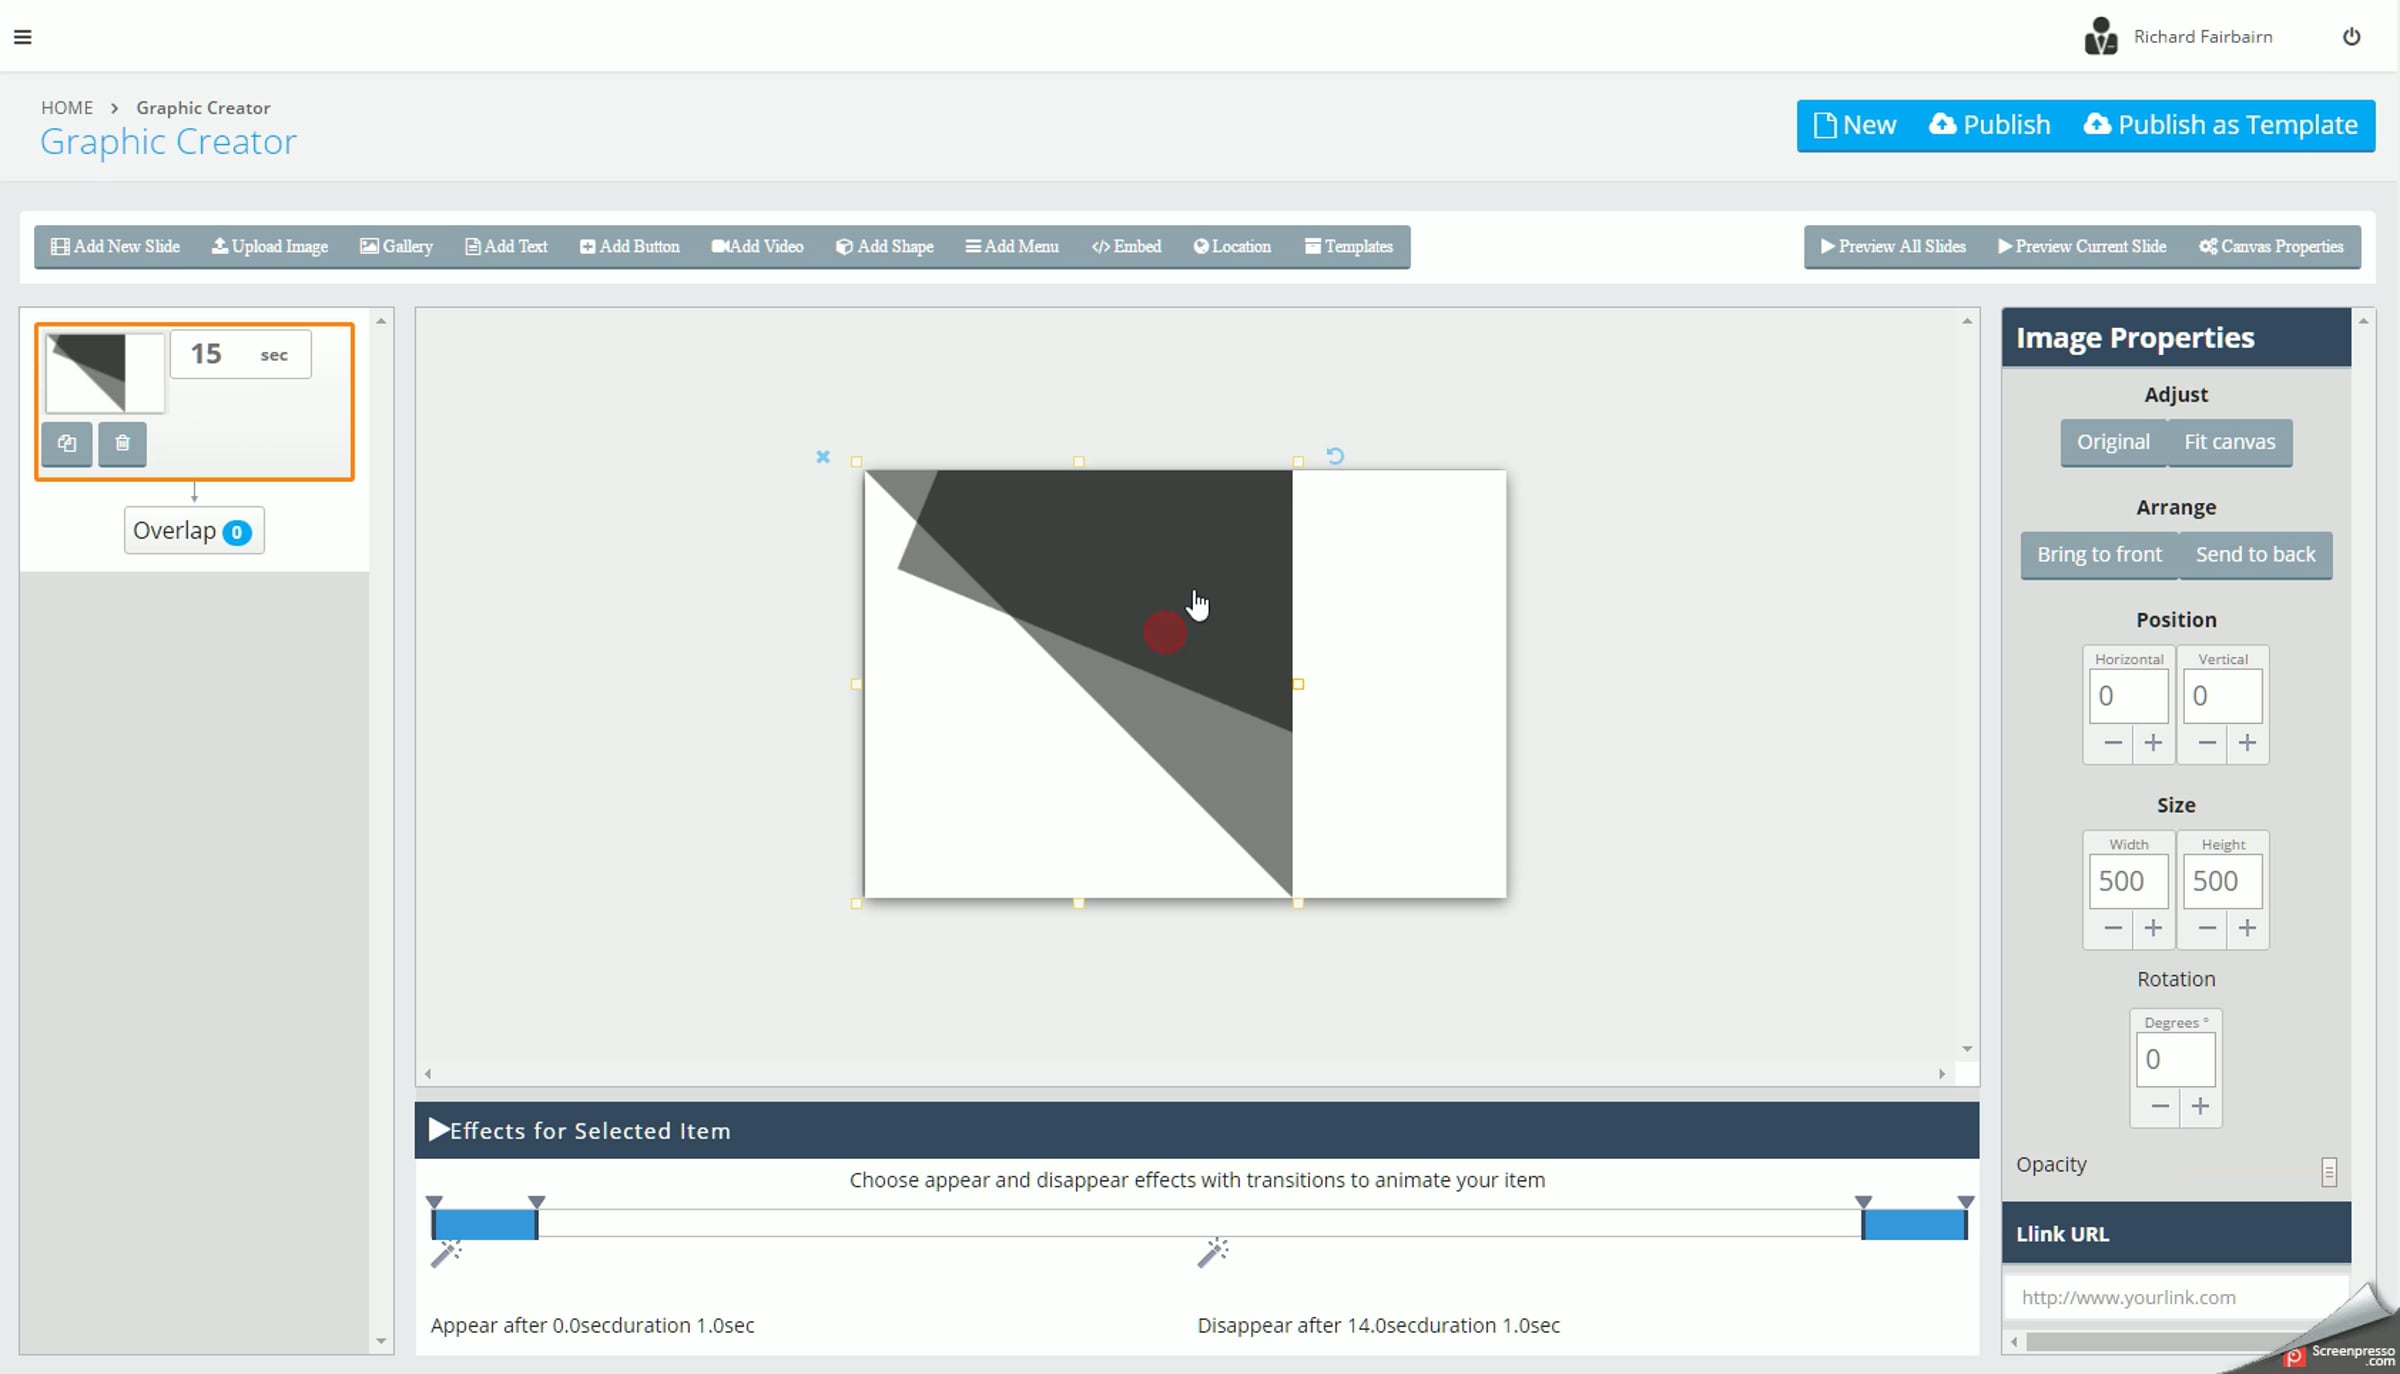The height and width of the screenshot is (1374, 2400).
Task: Decrease Rotation degrees with minus
Action: coord(2159,1106)
